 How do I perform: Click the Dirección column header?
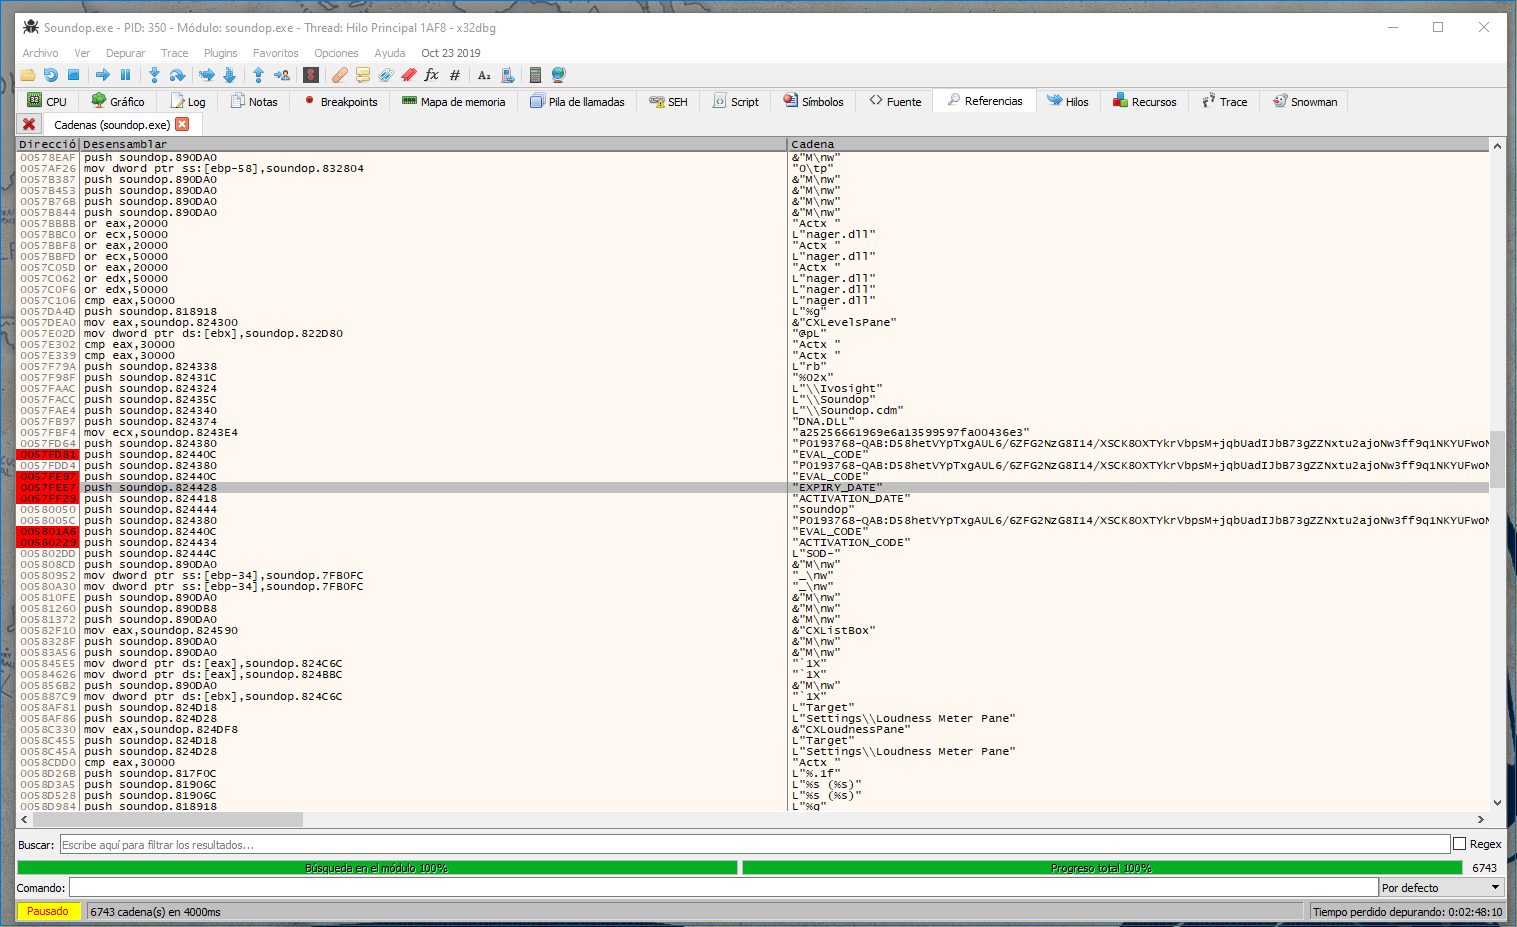click(48, 144)
